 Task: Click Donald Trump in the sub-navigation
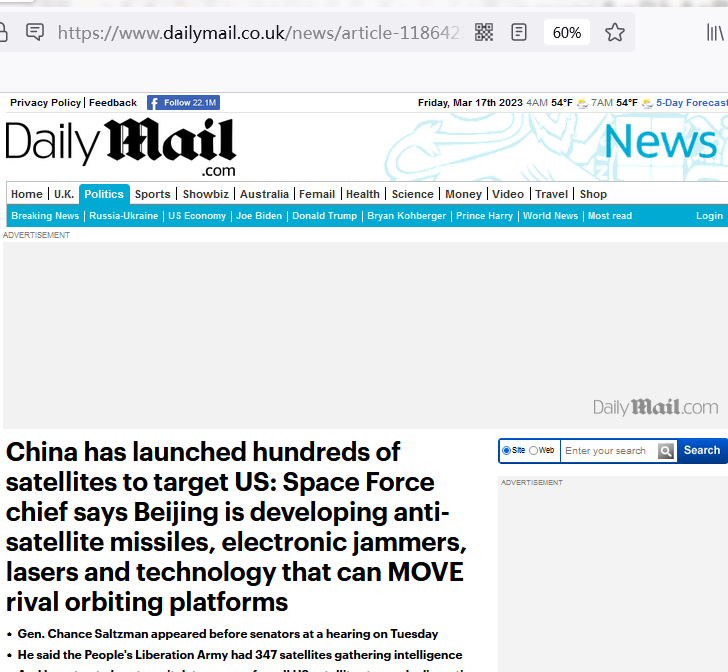coord(325,216)
